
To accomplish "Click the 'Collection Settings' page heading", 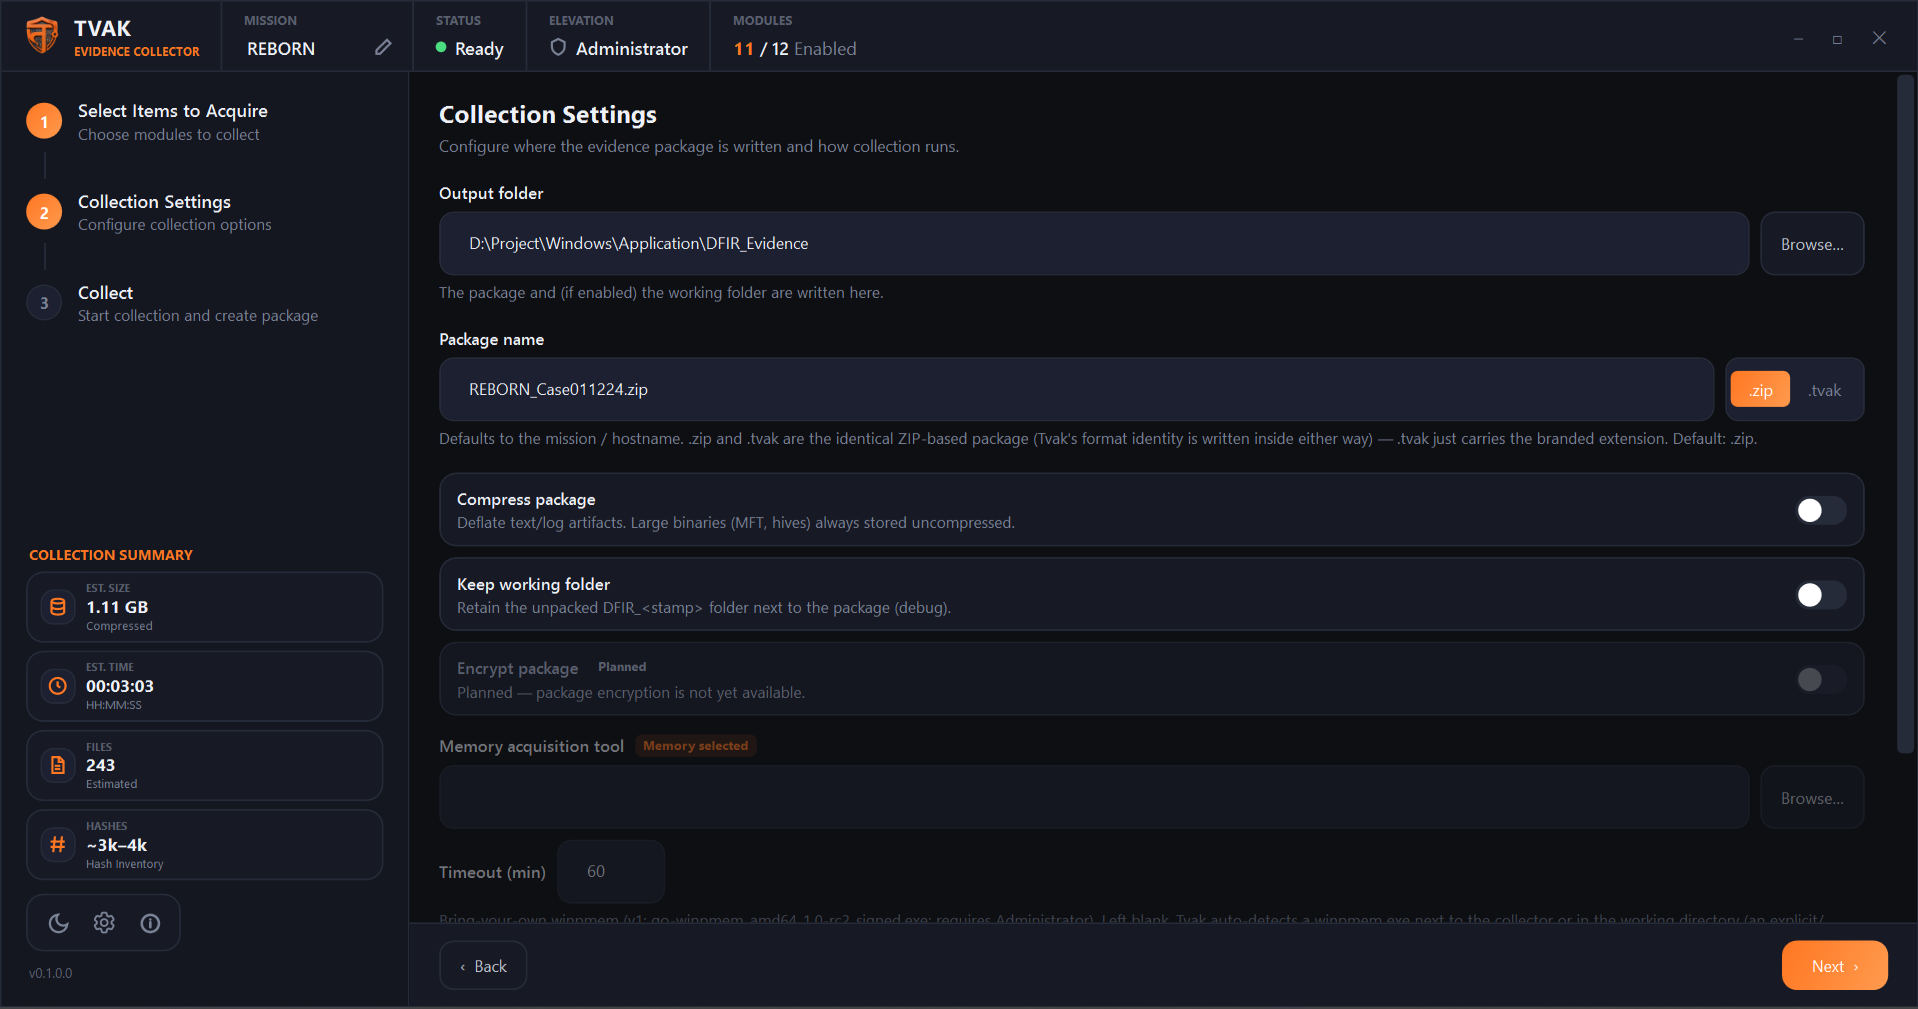I will [x=548, y=115].
